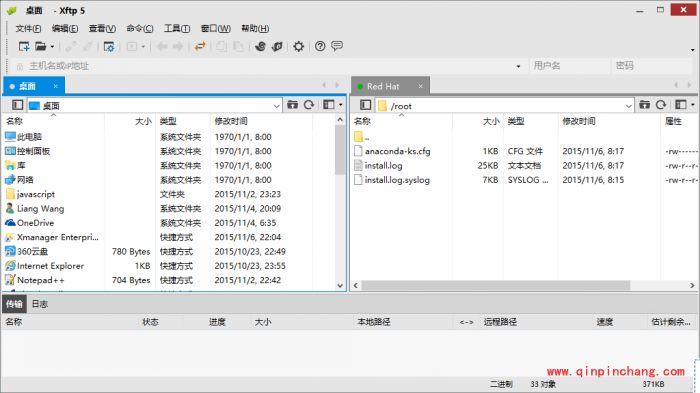Close the 桌面 tab

pyautogui.click(x=55, y=86)
